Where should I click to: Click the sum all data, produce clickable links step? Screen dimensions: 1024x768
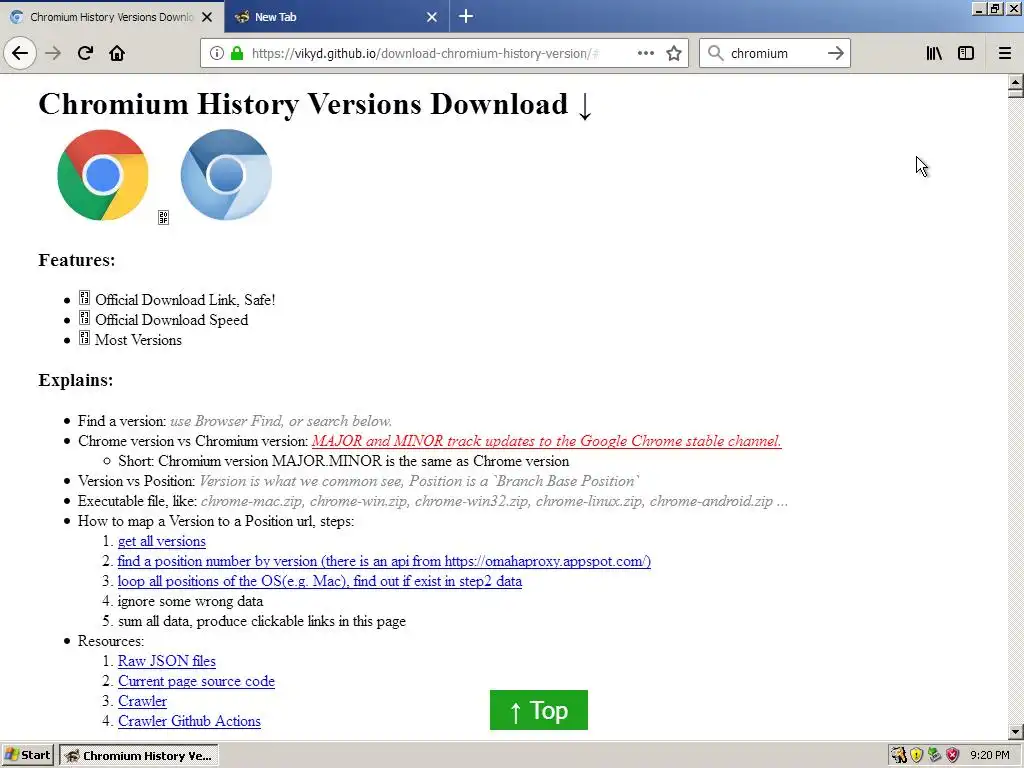click(x=262, y=621)
